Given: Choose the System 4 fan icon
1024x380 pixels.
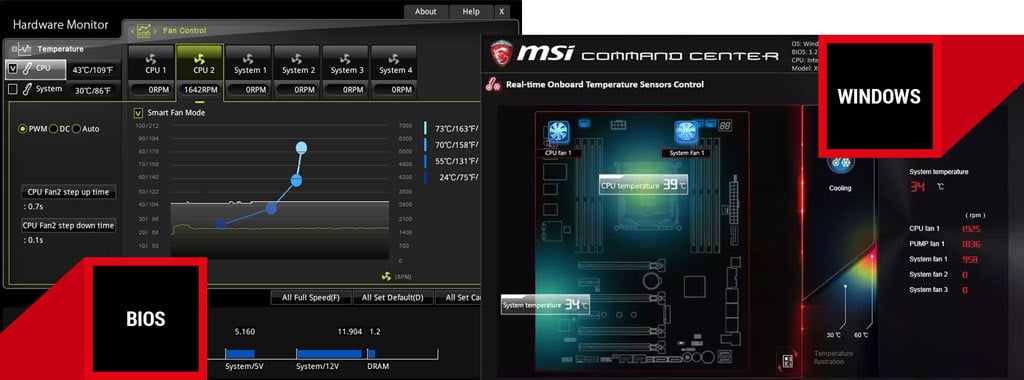Looking at the screenshot, I should [394, 59].
